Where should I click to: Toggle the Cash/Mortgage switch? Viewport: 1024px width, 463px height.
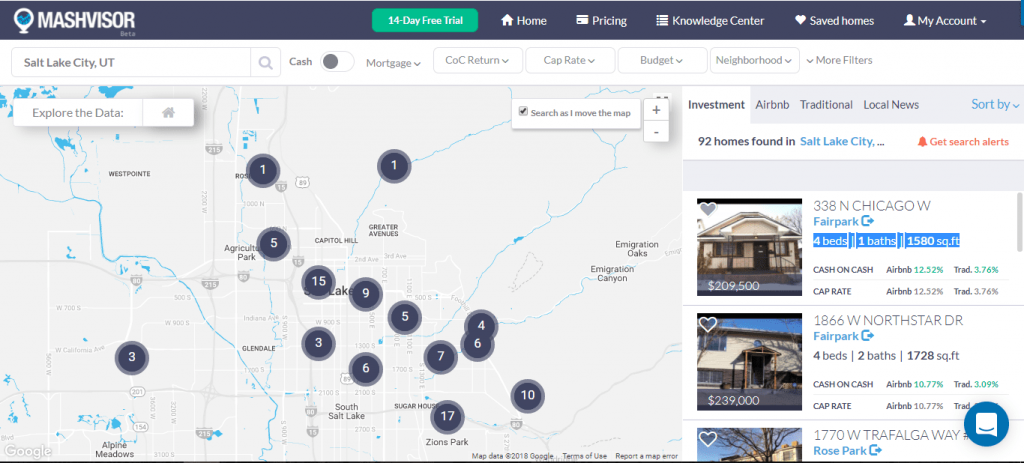click(337, 62)
